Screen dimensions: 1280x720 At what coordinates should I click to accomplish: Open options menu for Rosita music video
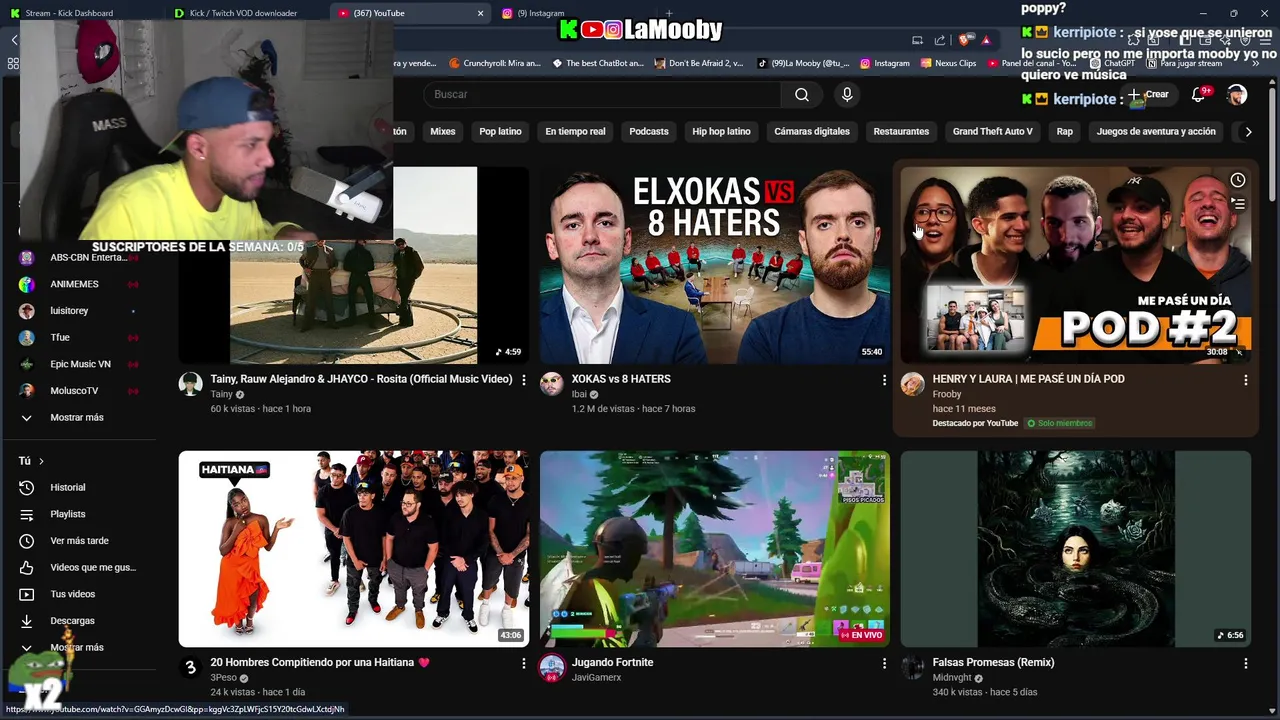pyautogui.click(x=523, y=380)
